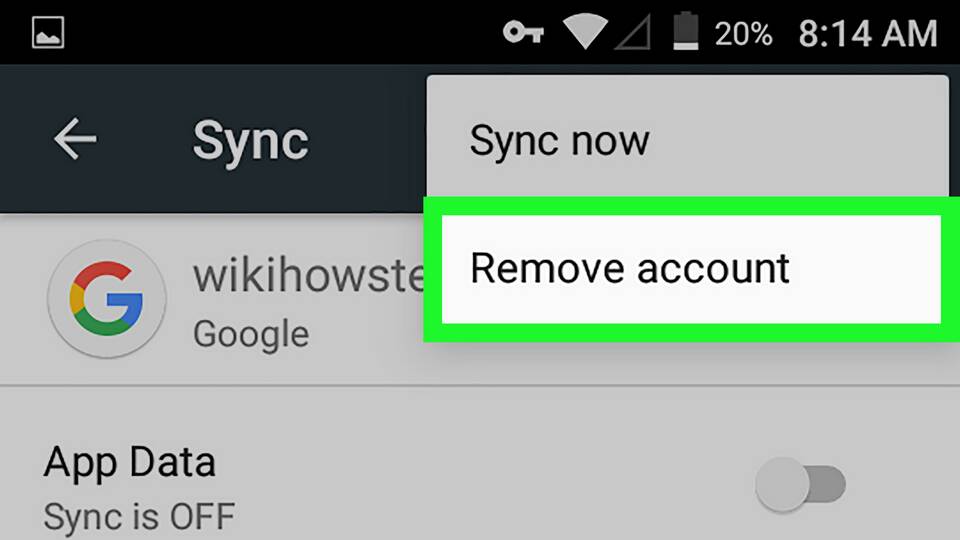Tap the Sync title in header
The image size is (960, 540).
pos(250,143)
